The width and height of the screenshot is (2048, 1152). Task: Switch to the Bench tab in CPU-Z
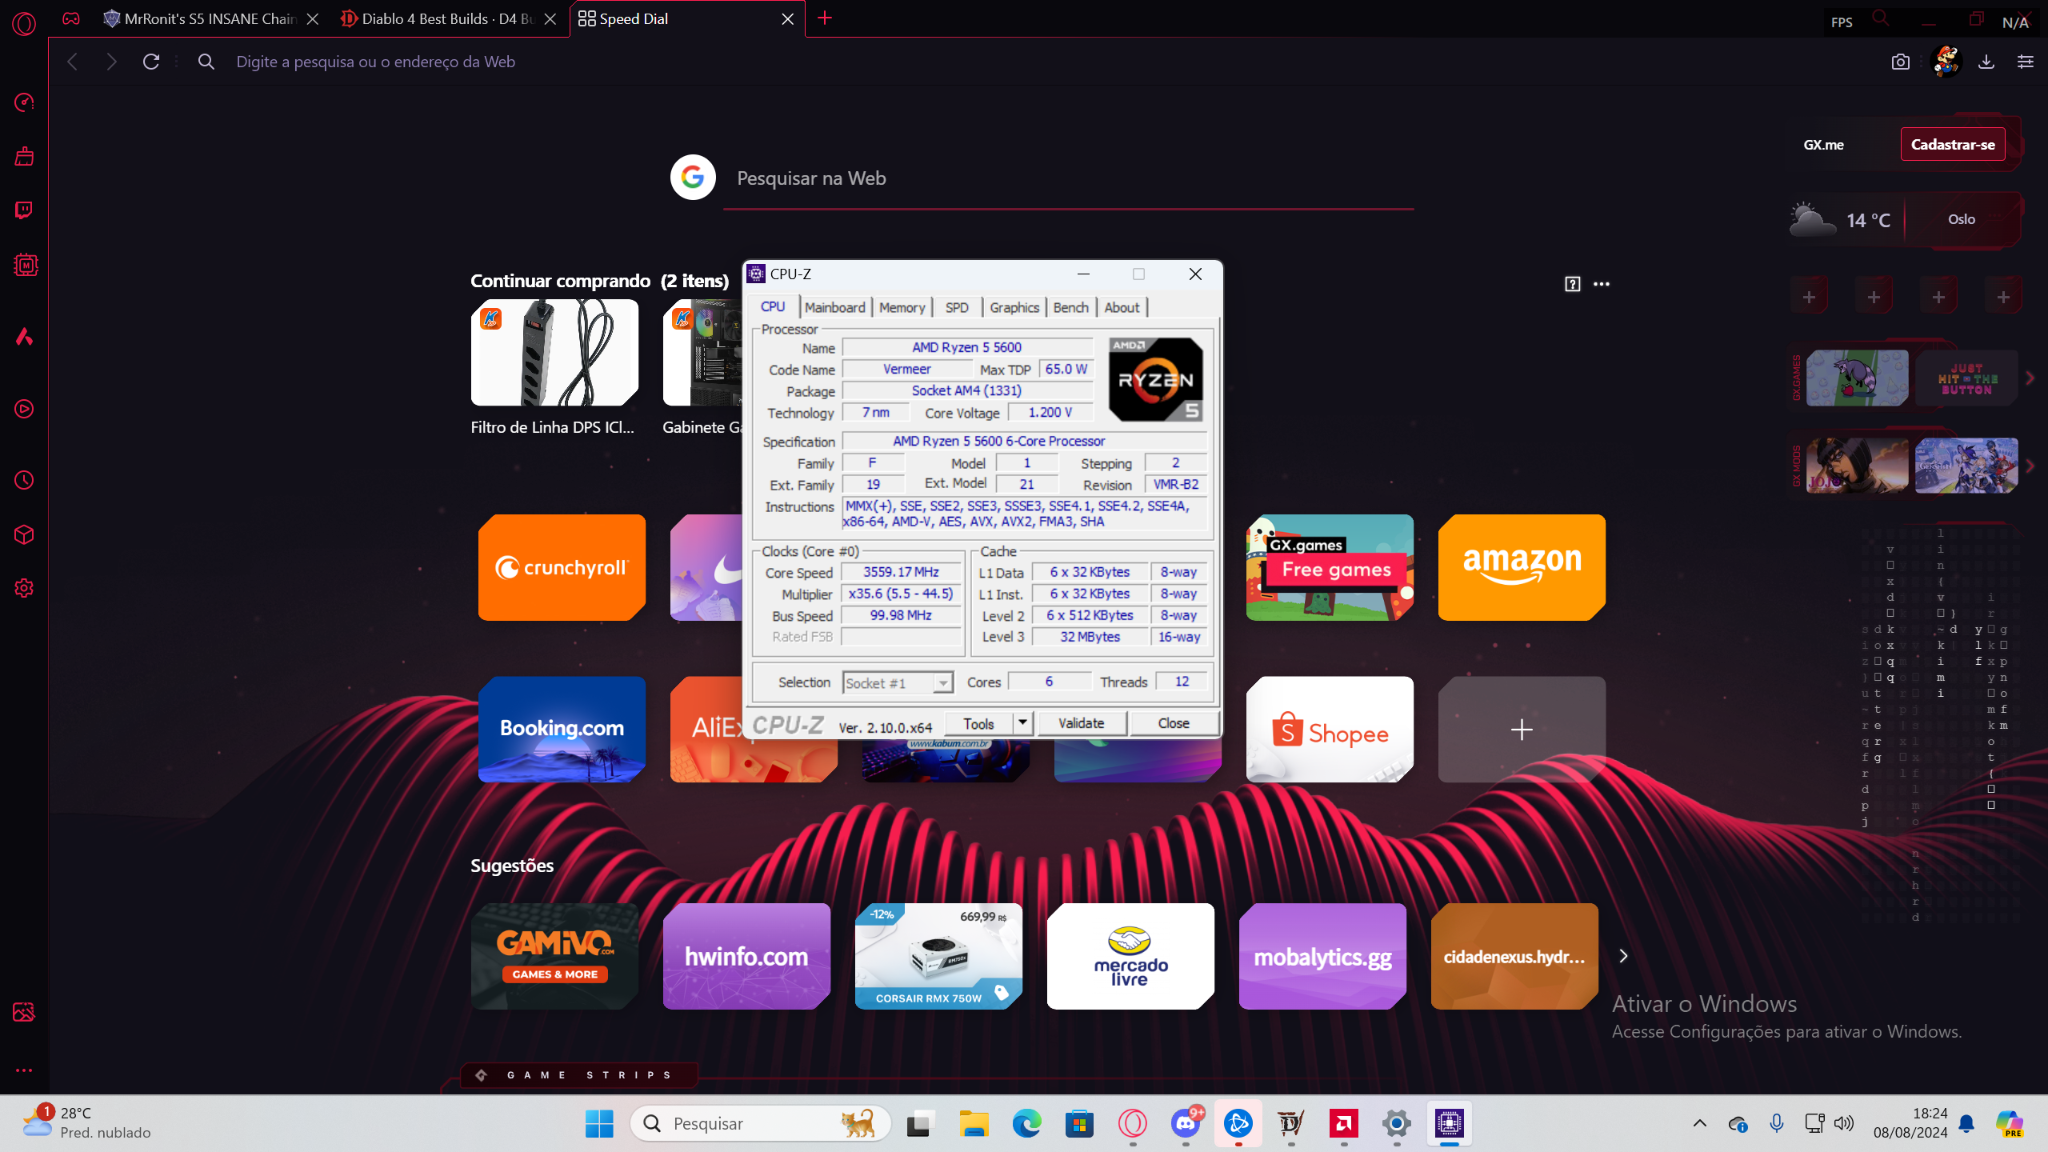(1071, 307)
